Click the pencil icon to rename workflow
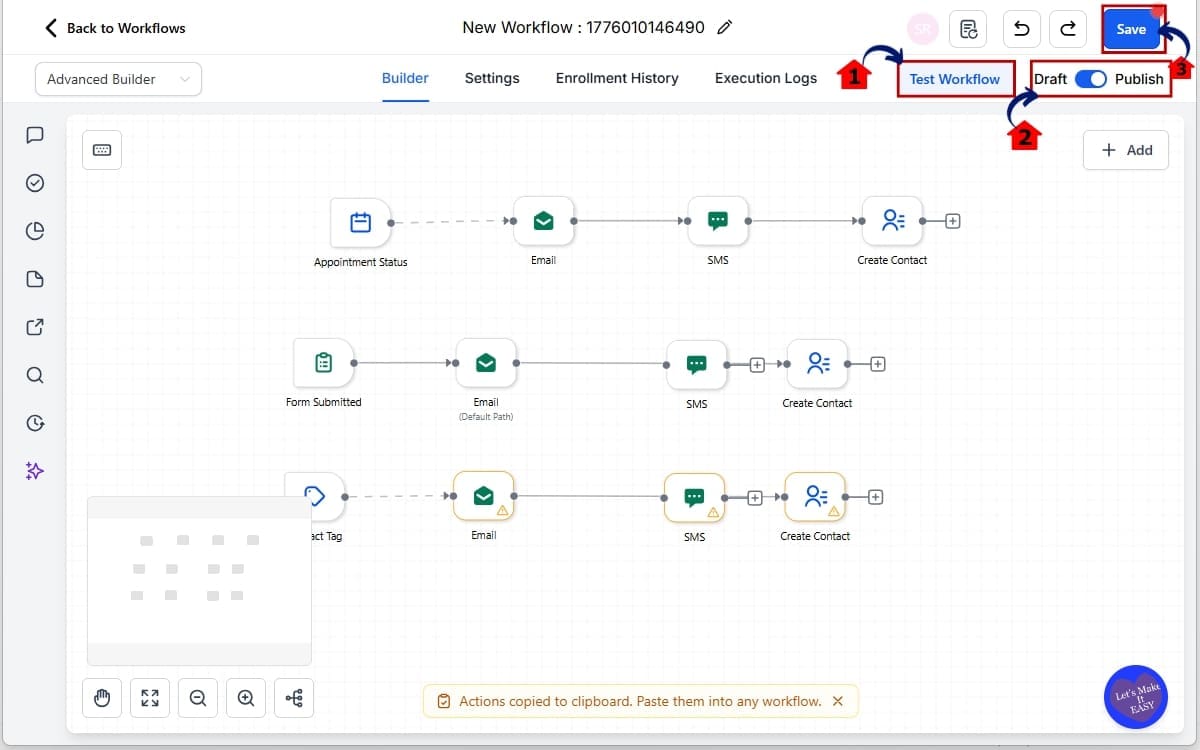This screenshot has width=1200, height=750. coord(725,28)
